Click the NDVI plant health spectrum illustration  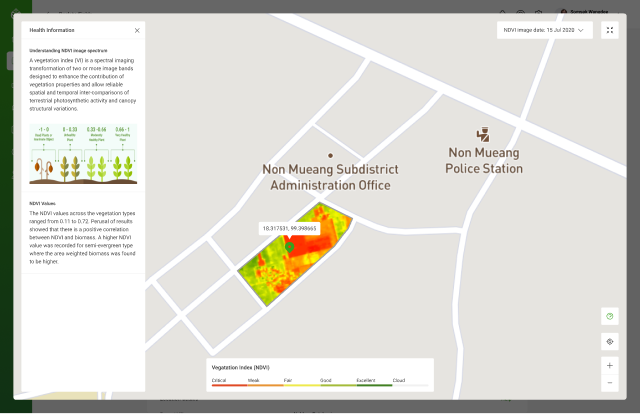[x=83, y=154]
